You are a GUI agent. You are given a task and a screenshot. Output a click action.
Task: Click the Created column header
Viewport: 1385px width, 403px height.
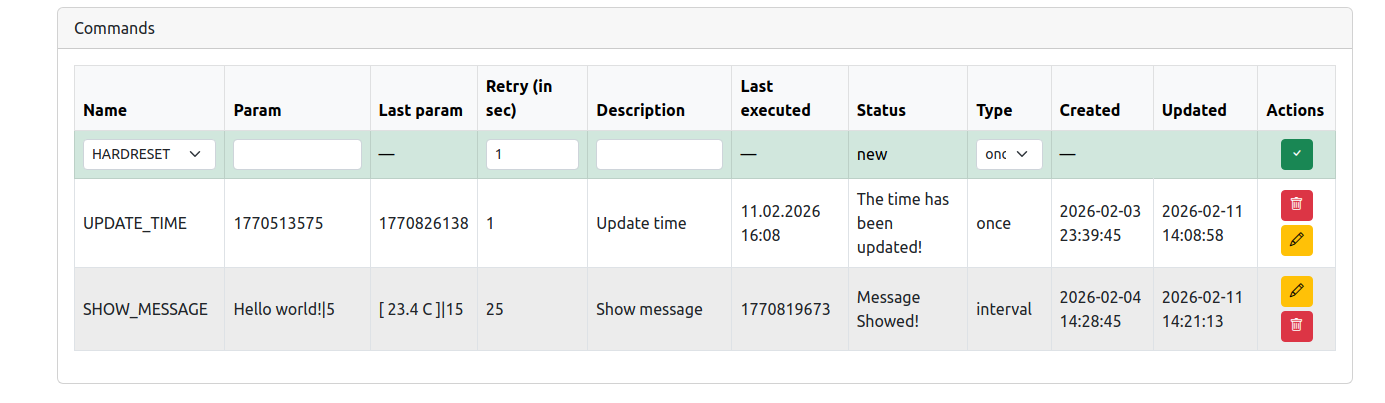point(1089,110)
